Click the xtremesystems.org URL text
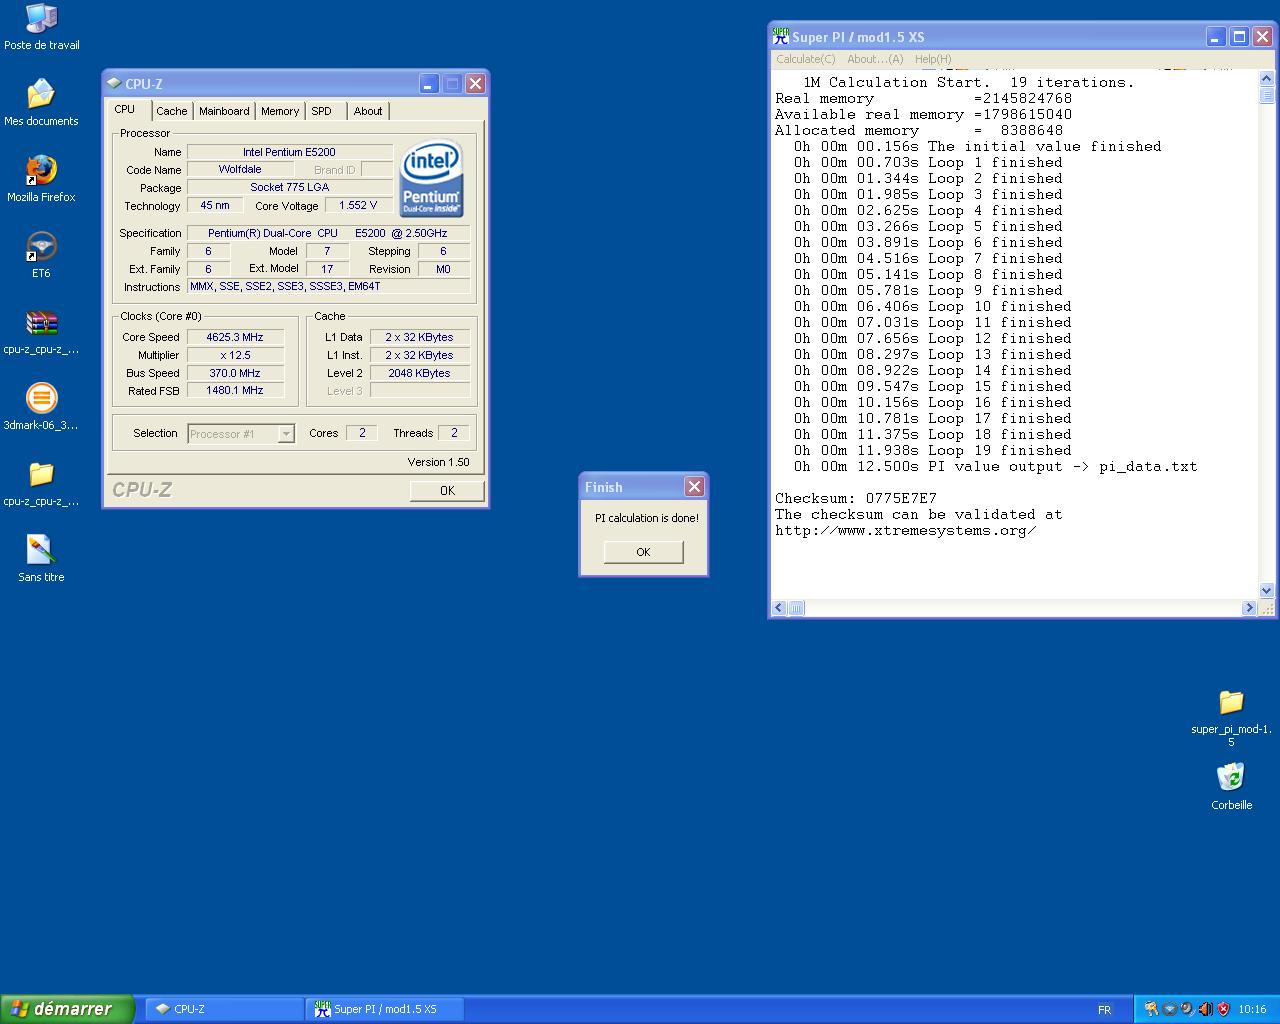The height and width of the screenshot is (1024, 1280). click(x=905, y=530)
